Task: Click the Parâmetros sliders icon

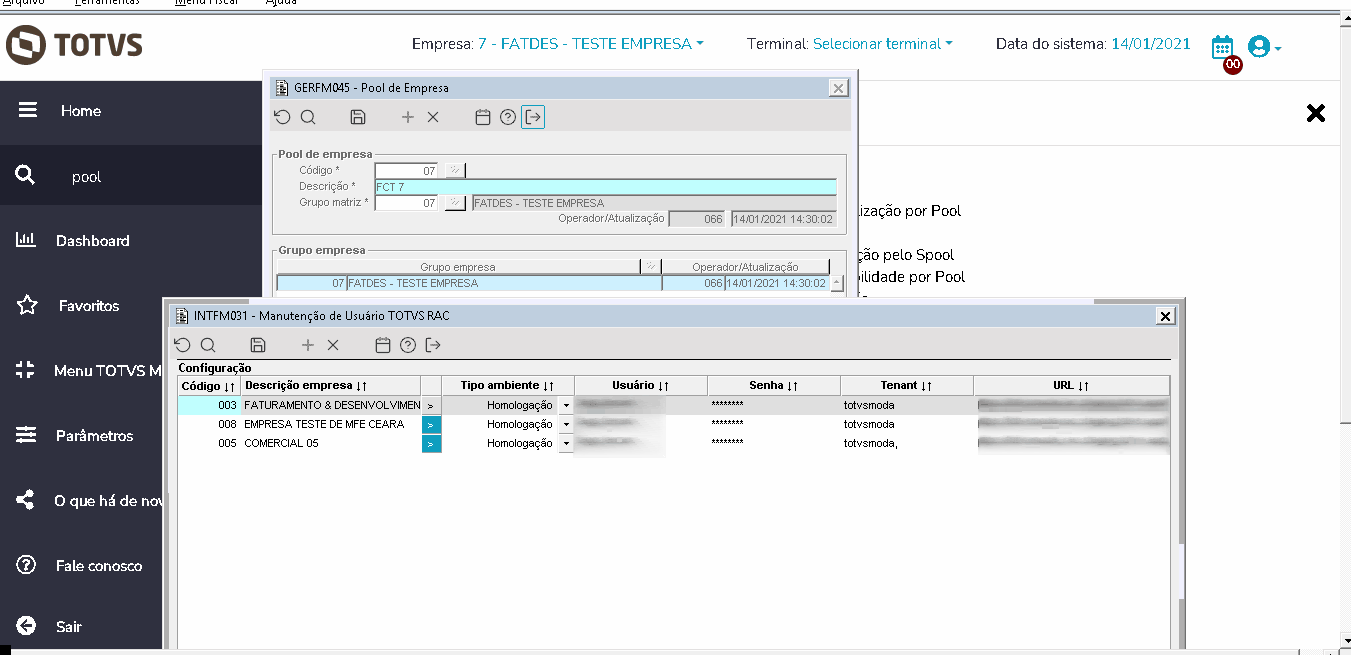Action: click(x=26, y=435)
